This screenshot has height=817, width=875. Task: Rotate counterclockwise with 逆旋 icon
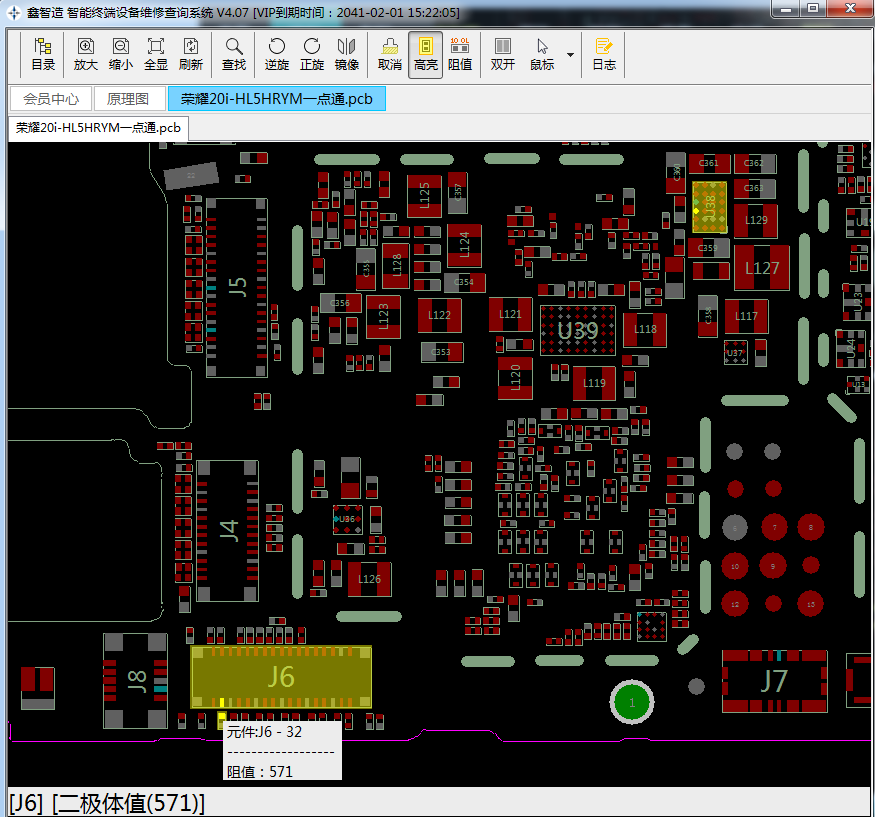click(277, 54)
